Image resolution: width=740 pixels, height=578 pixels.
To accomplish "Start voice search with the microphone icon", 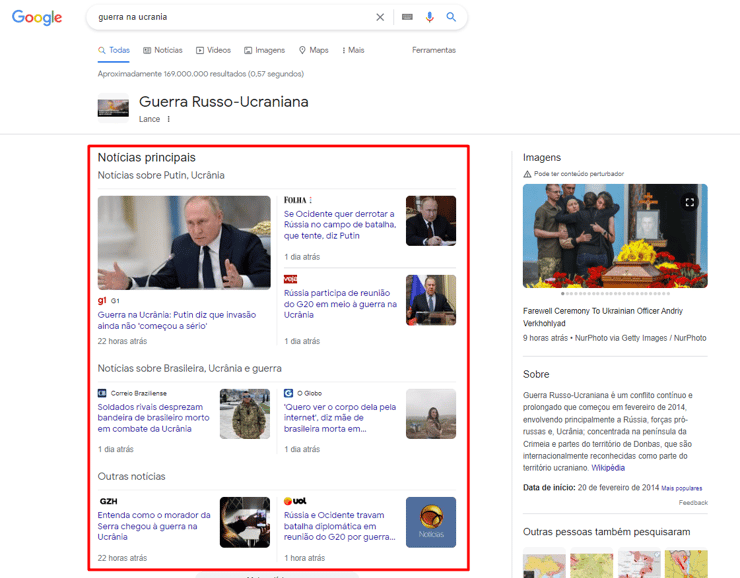I will 429,17.
